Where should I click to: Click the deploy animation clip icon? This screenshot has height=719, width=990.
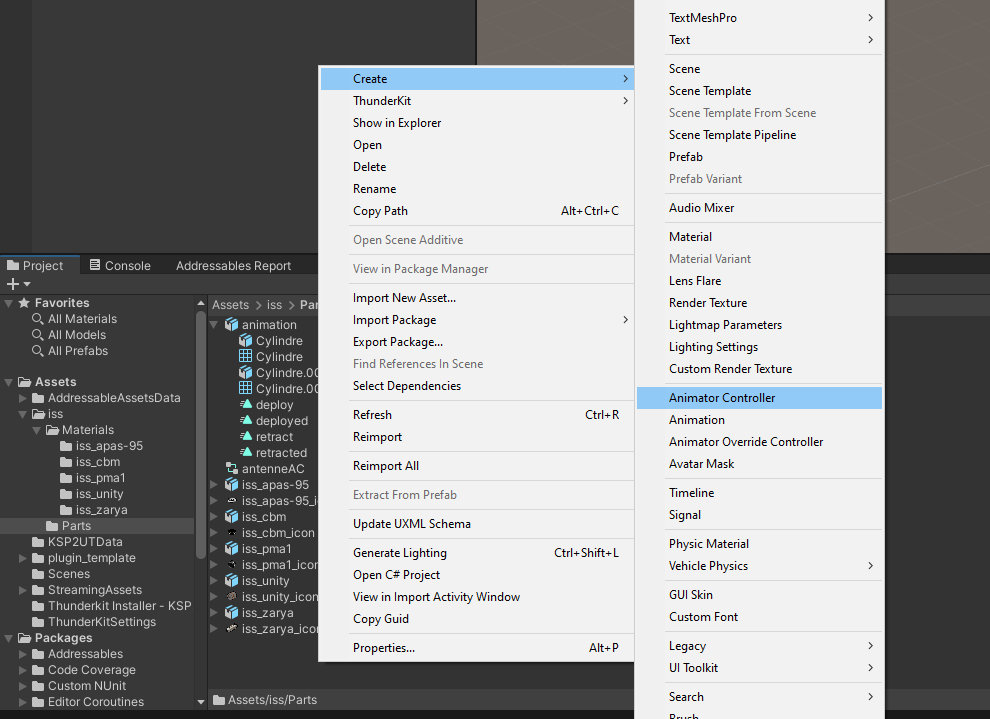pos(246,405)
